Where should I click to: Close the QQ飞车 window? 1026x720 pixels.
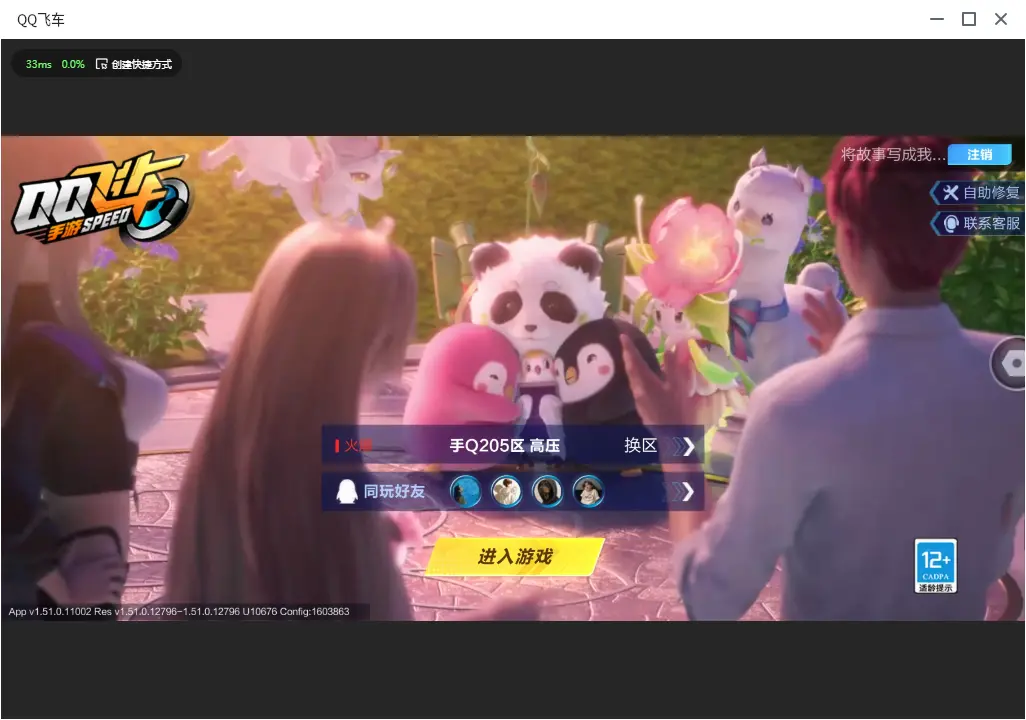pos(1000,19)
